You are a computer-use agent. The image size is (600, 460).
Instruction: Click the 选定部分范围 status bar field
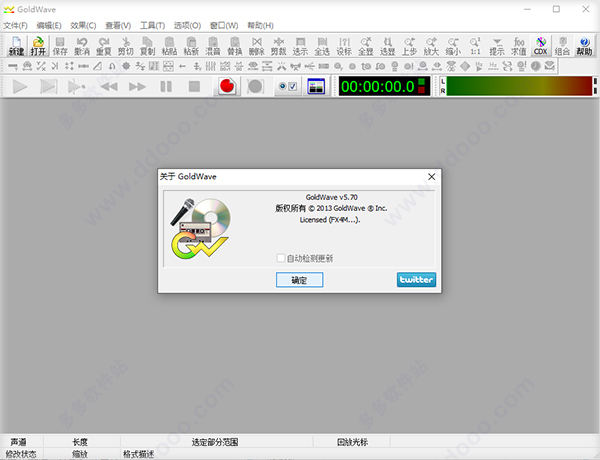tap(217, 442)
